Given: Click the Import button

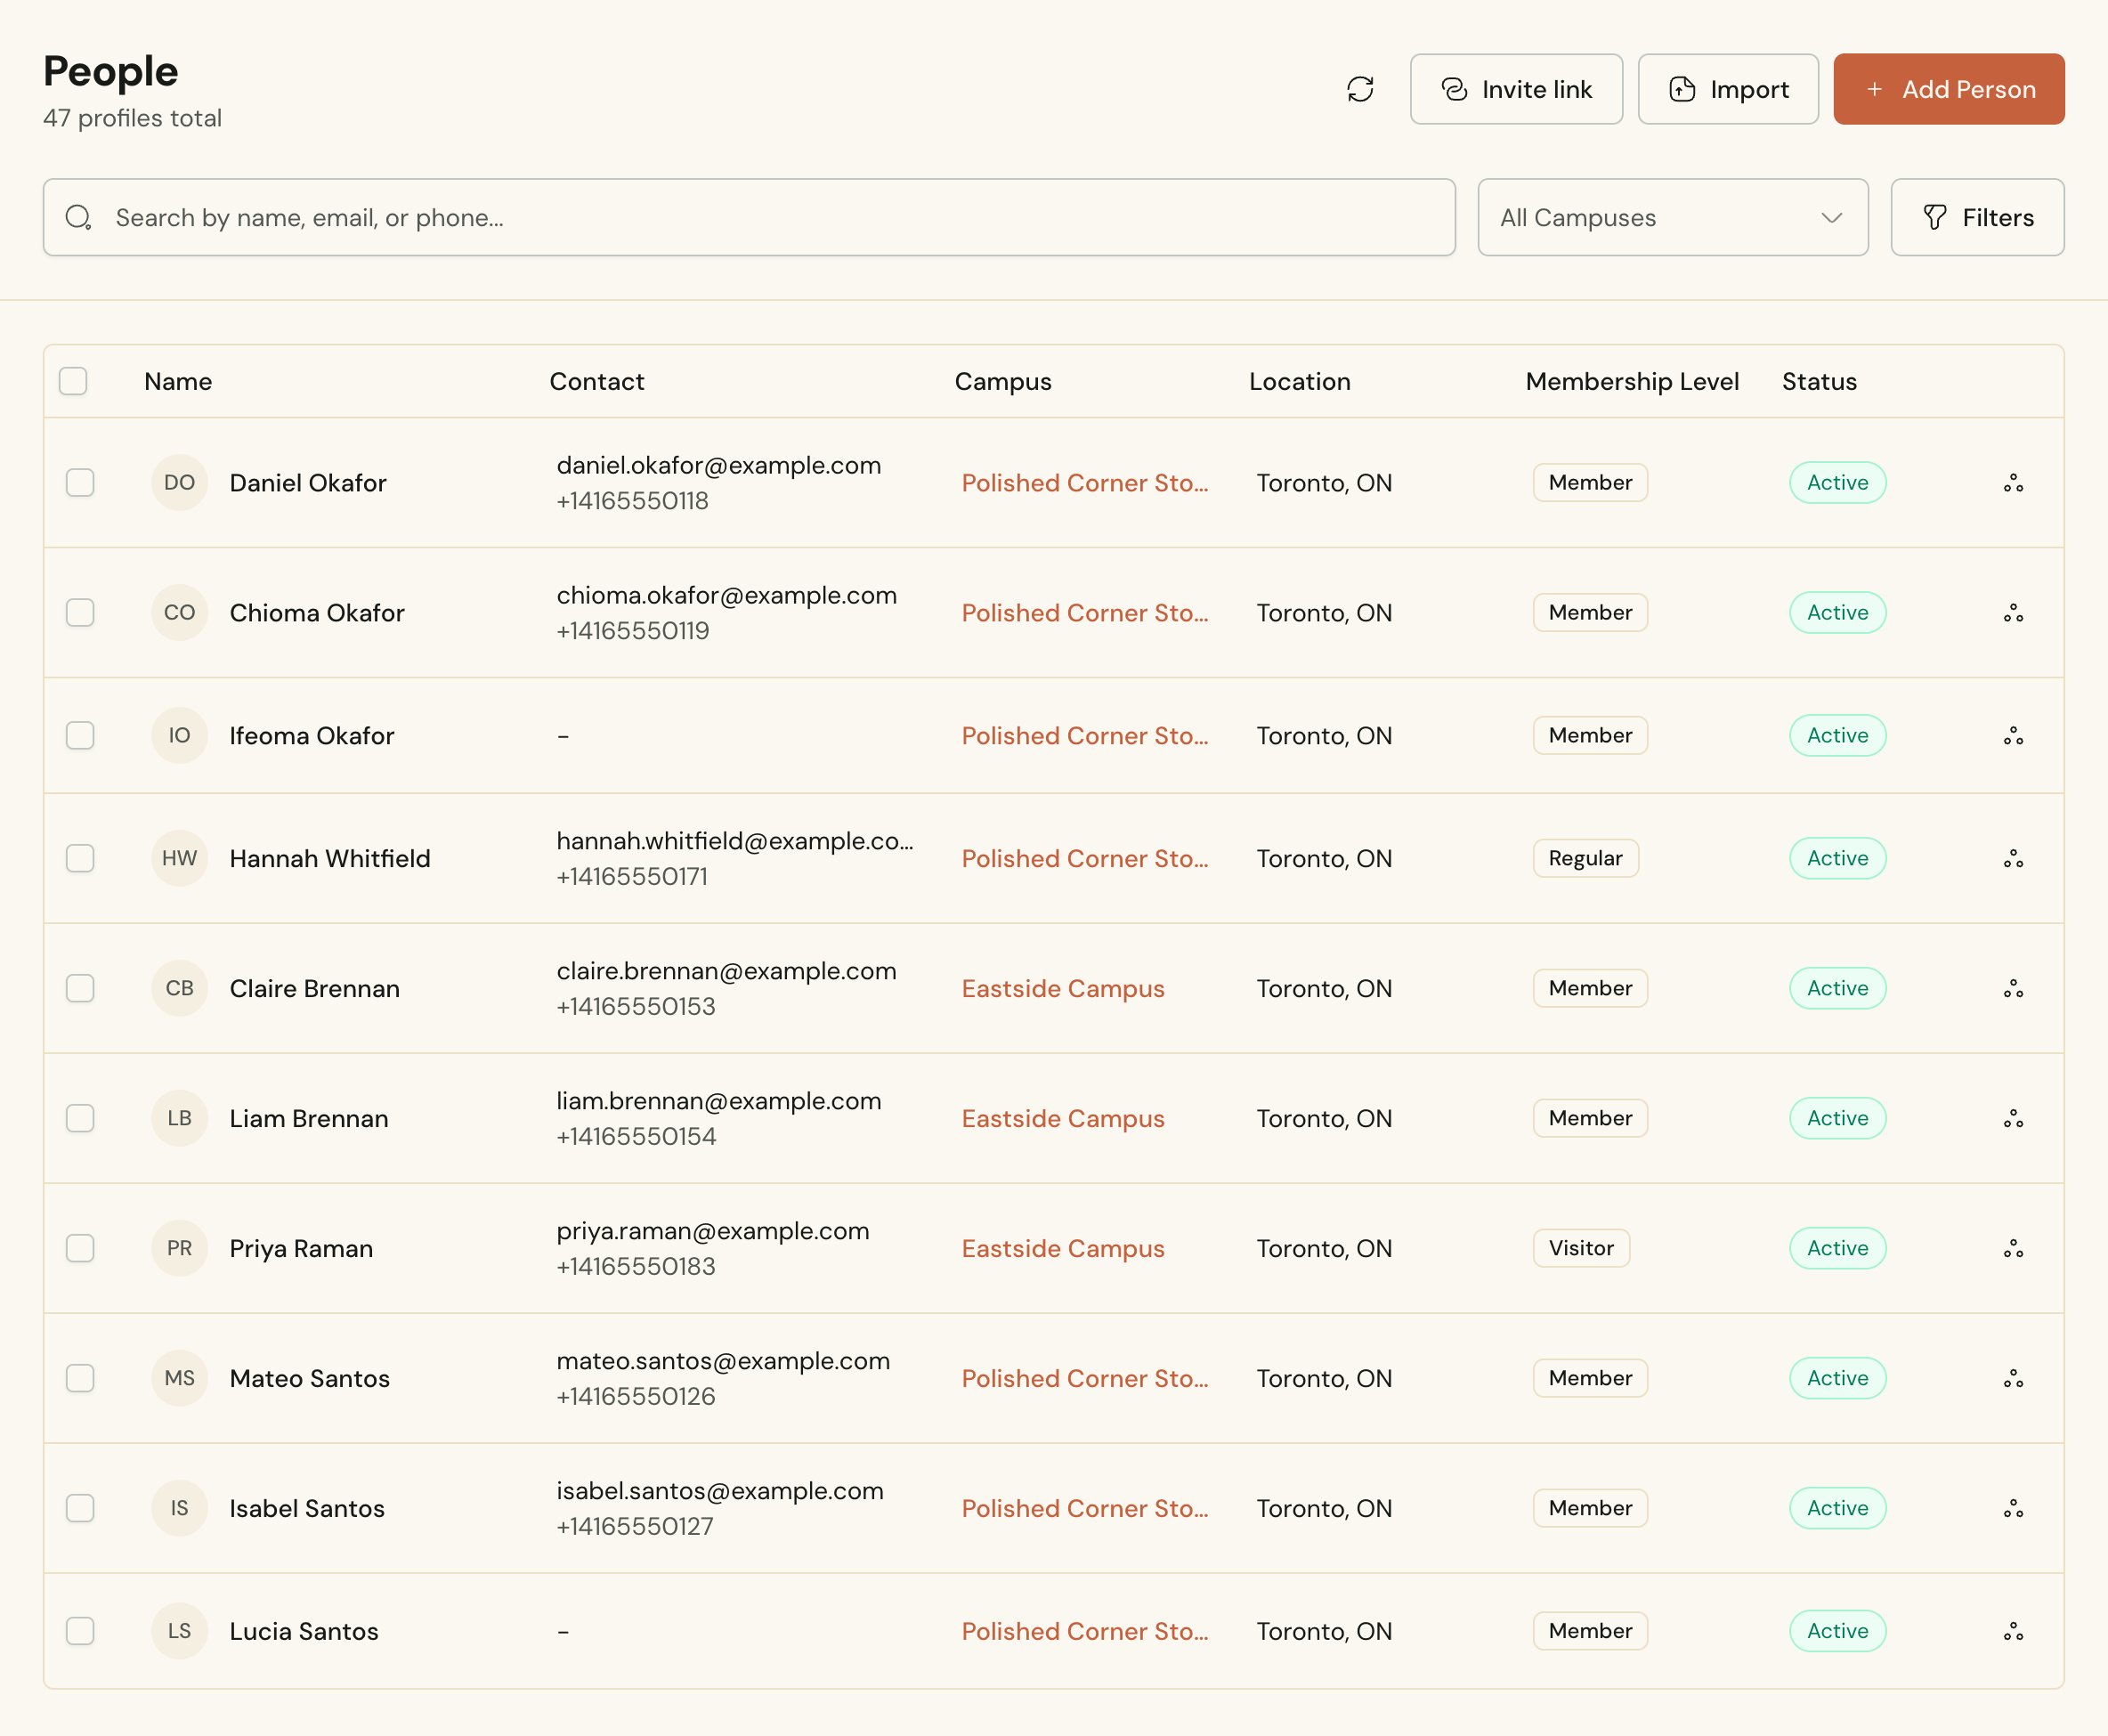Looking at the screenshot, I should pyautogui.click(x=1728, y=89).
